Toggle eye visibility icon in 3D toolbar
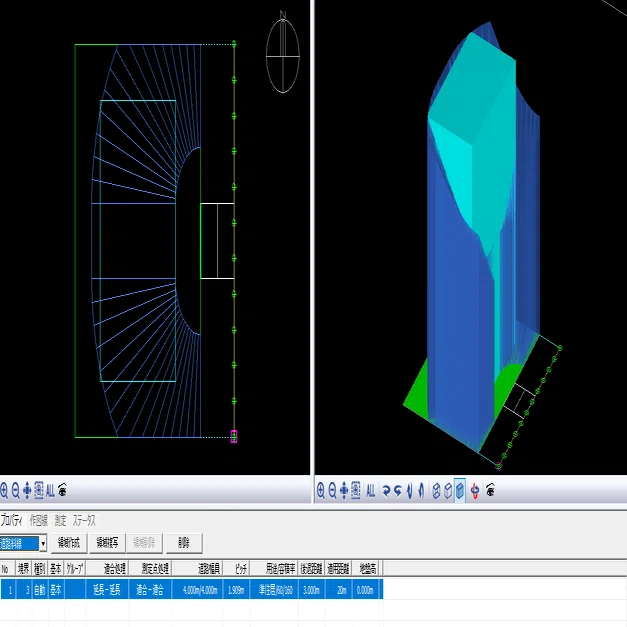Screen dimensions: 627x627 (x=490, y=490)
